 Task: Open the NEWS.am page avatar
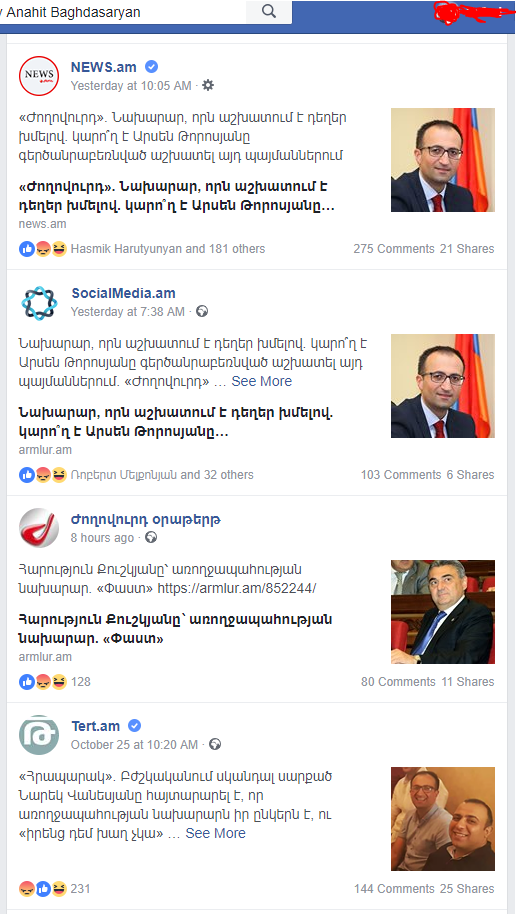tap(39, 75)
